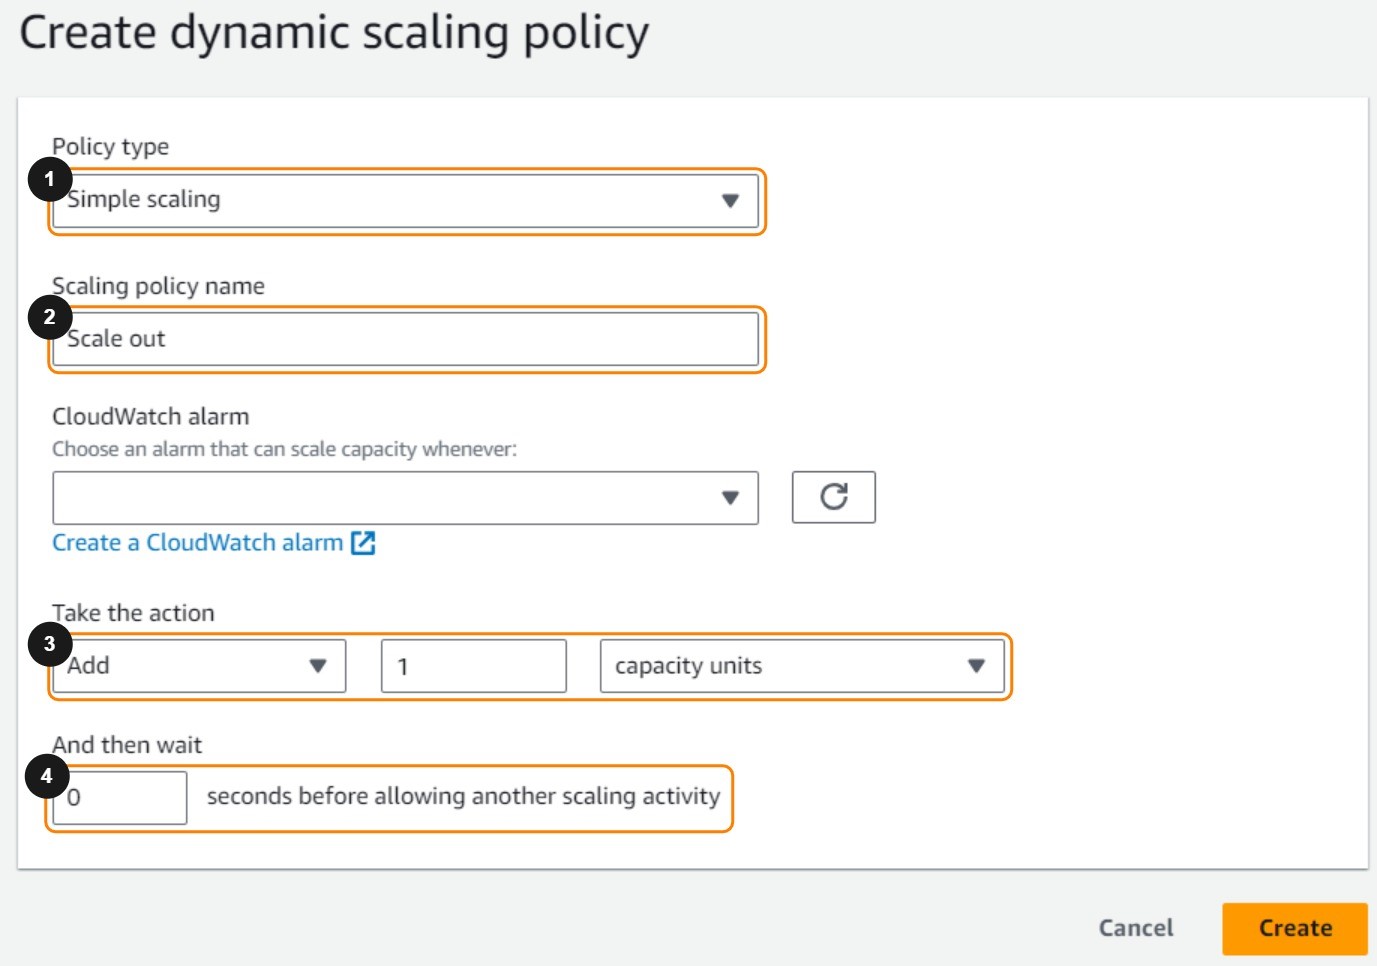Focus the Scaling policy name field
The image size is (1379, 966).
(405, 339)
